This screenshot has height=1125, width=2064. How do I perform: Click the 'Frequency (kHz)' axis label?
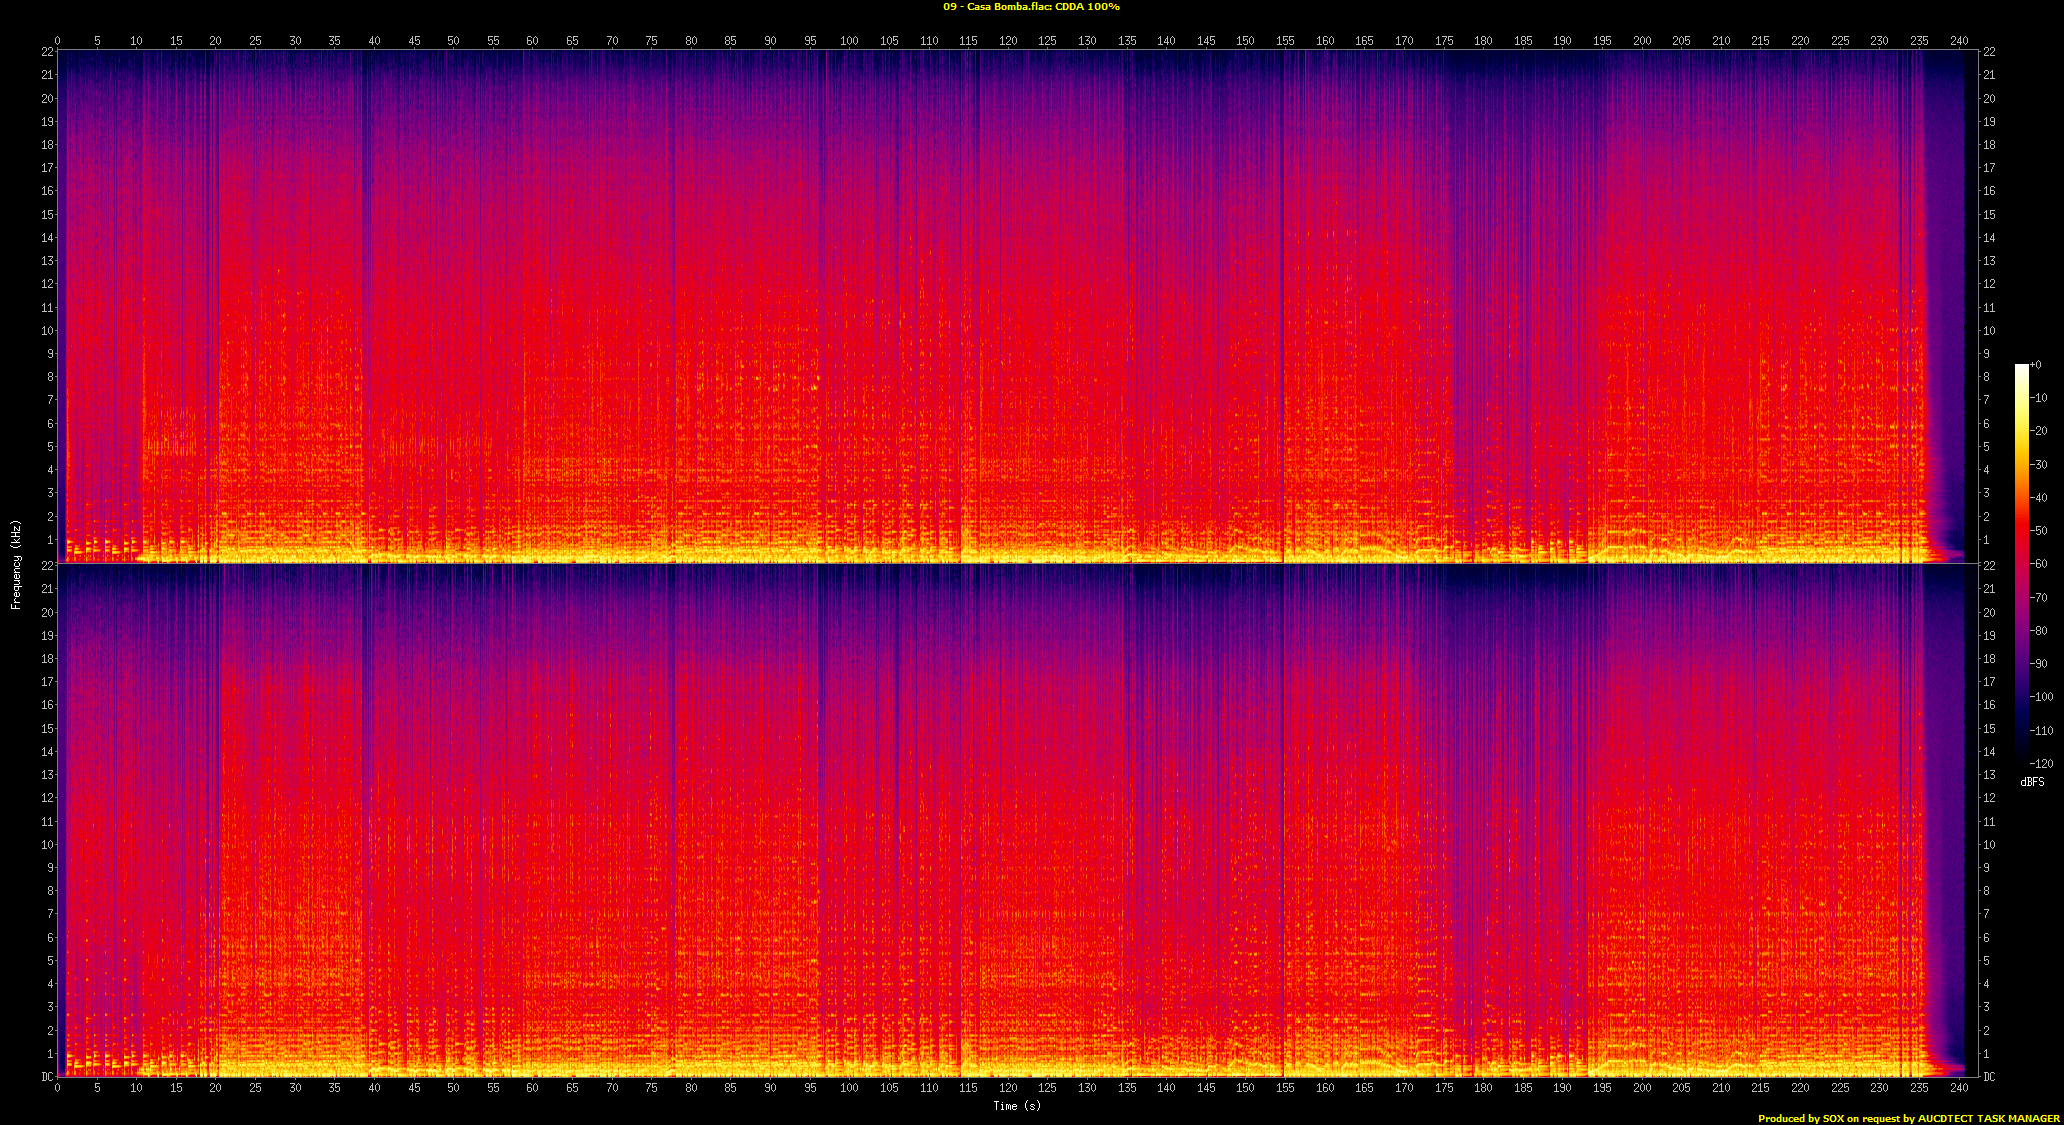(x=16, y=564)
